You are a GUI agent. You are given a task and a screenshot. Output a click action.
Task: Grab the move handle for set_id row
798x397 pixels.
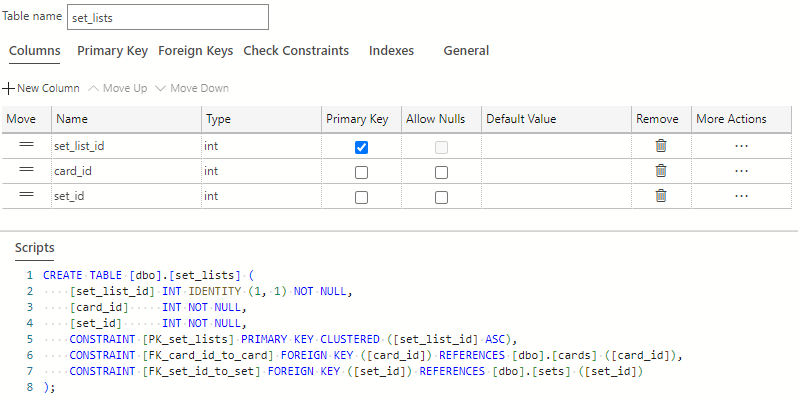(x=26, y=194)
